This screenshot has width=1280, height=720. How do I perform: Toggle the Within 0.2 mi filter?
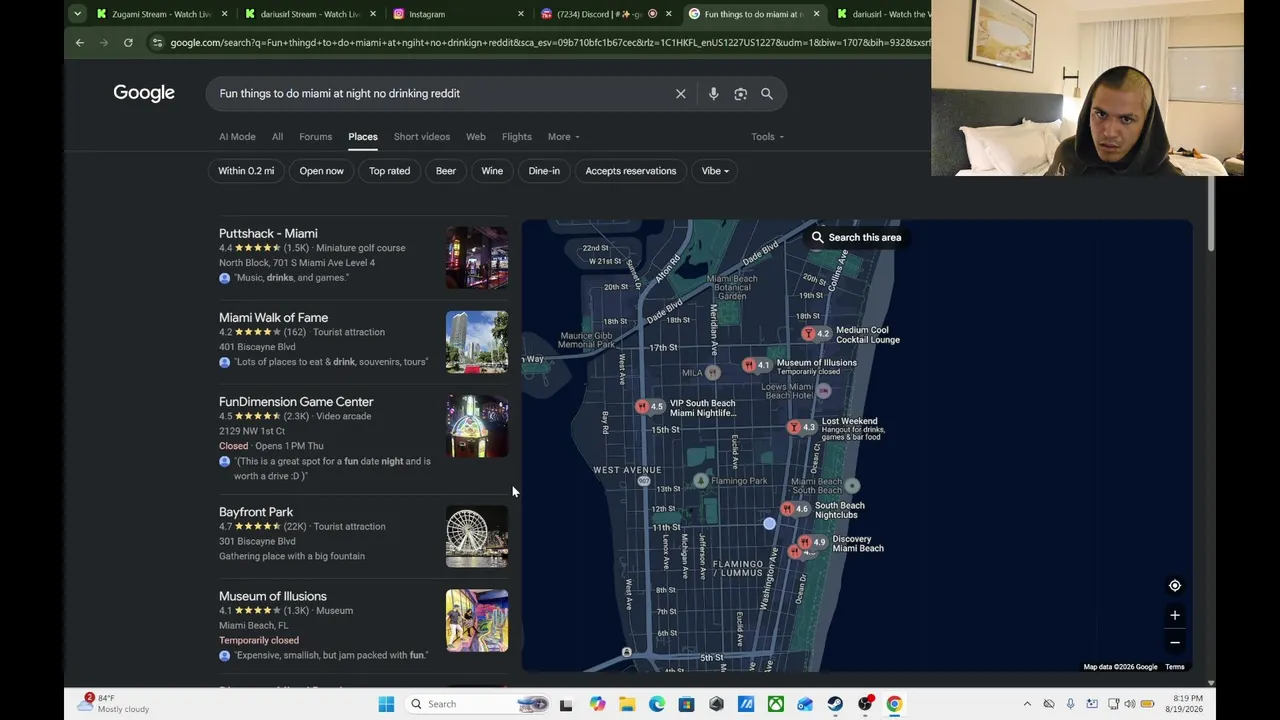tap(246, 171)
